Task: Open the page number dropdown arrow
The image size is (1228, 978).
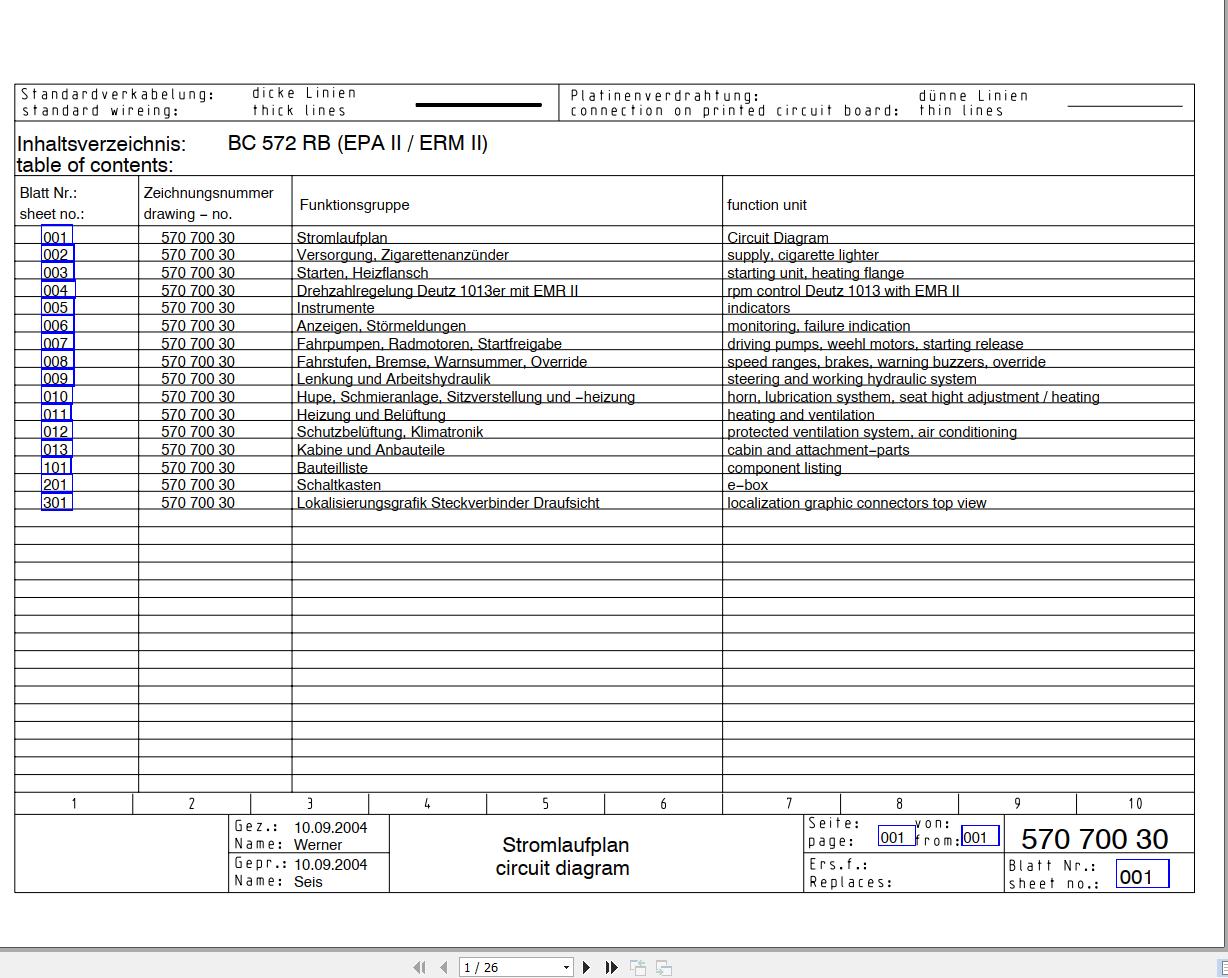Action: point(566,967)
